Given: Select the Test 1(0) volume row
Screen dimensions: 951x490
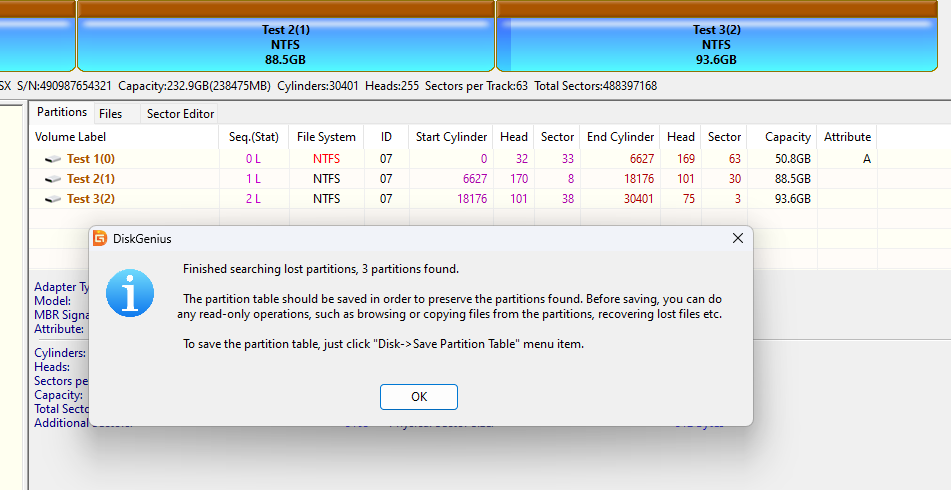Looking at the screenshot, I should point(454,159).
